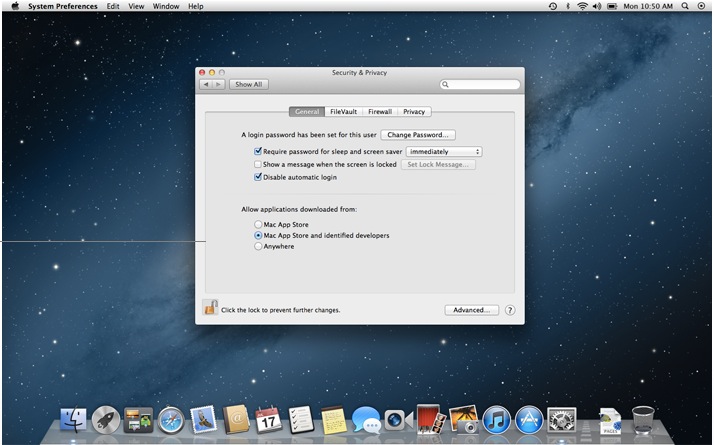This screenshot has width=714, height=445.
Task: Select Mac App Store and identified developers
Action: coord(258,235)
